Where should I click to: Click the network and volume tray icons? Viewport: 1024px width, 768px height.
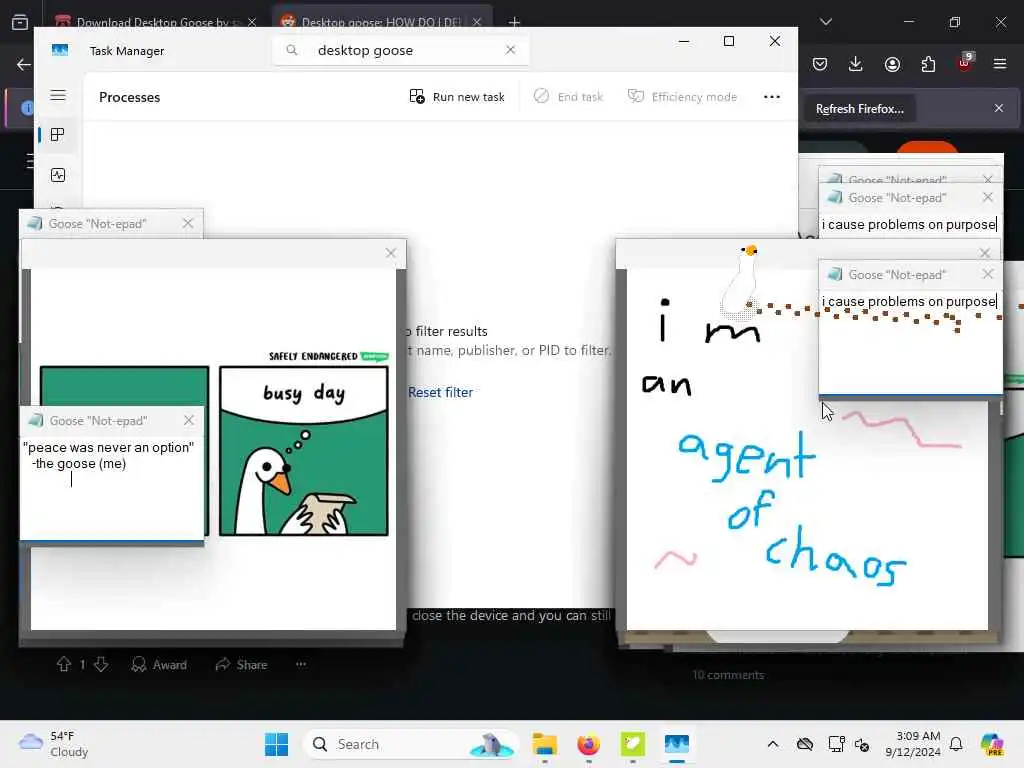[x=848, y=744]
